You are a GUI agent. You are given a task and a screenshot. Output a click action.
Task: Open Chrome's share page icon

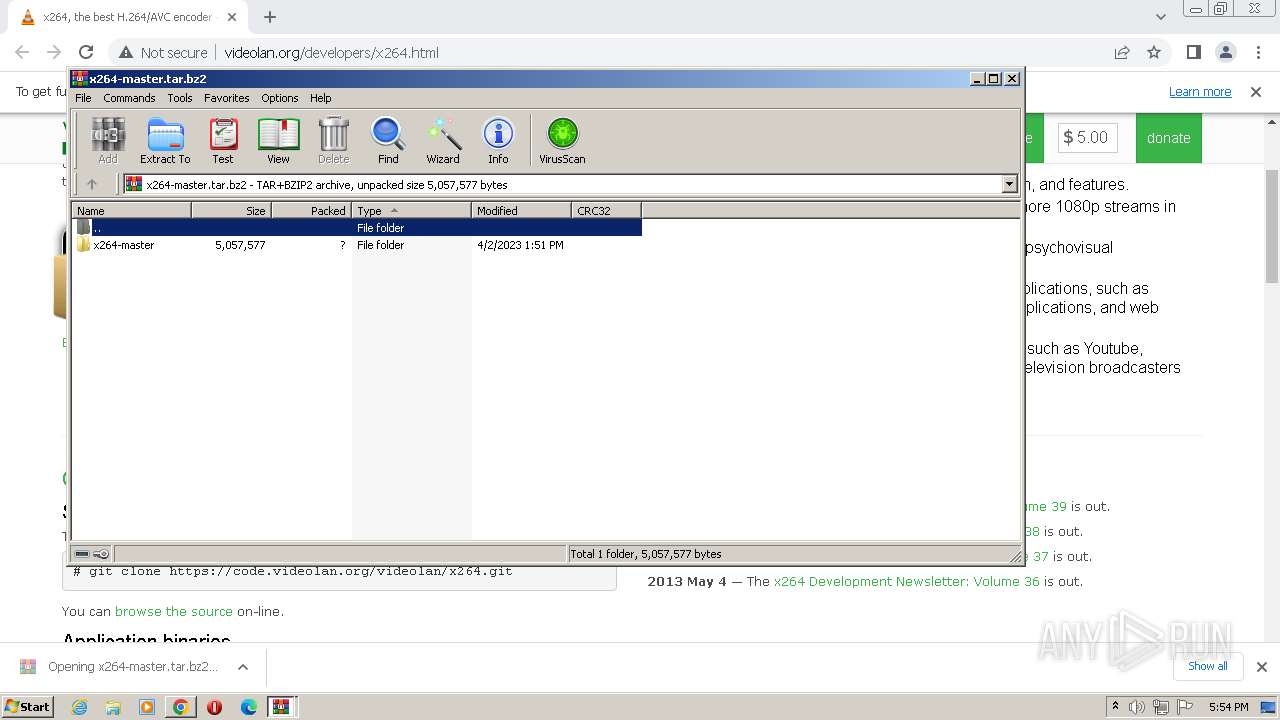tap(1122, 52)
